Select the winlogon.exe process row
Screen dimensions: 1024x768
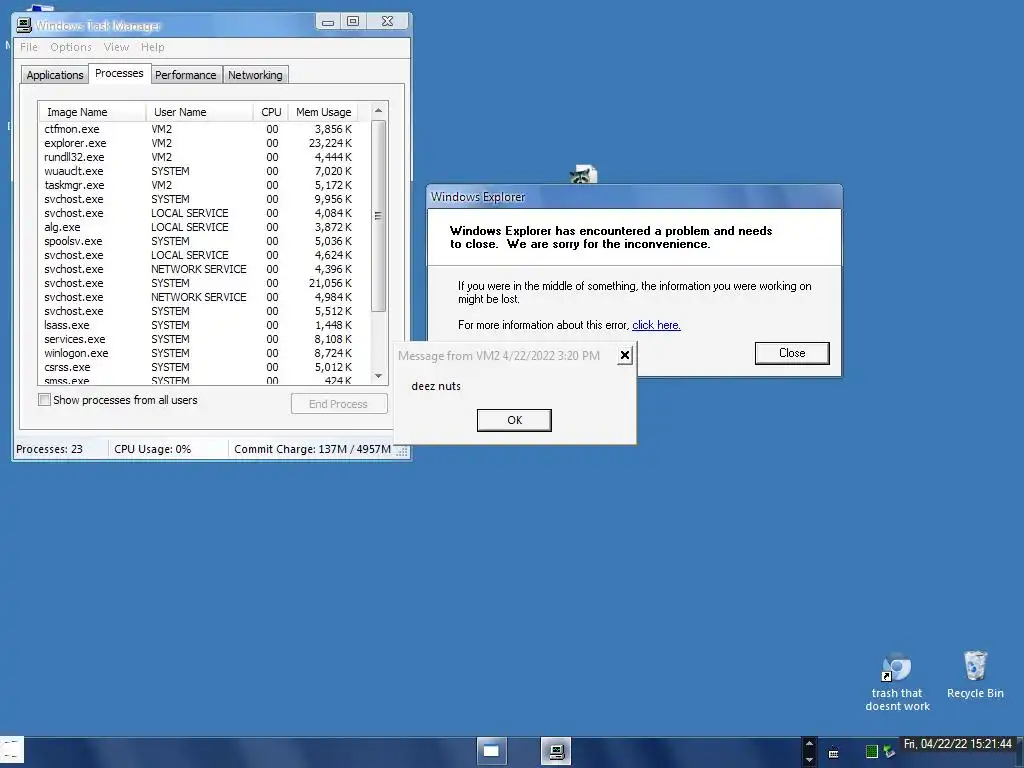204,353
